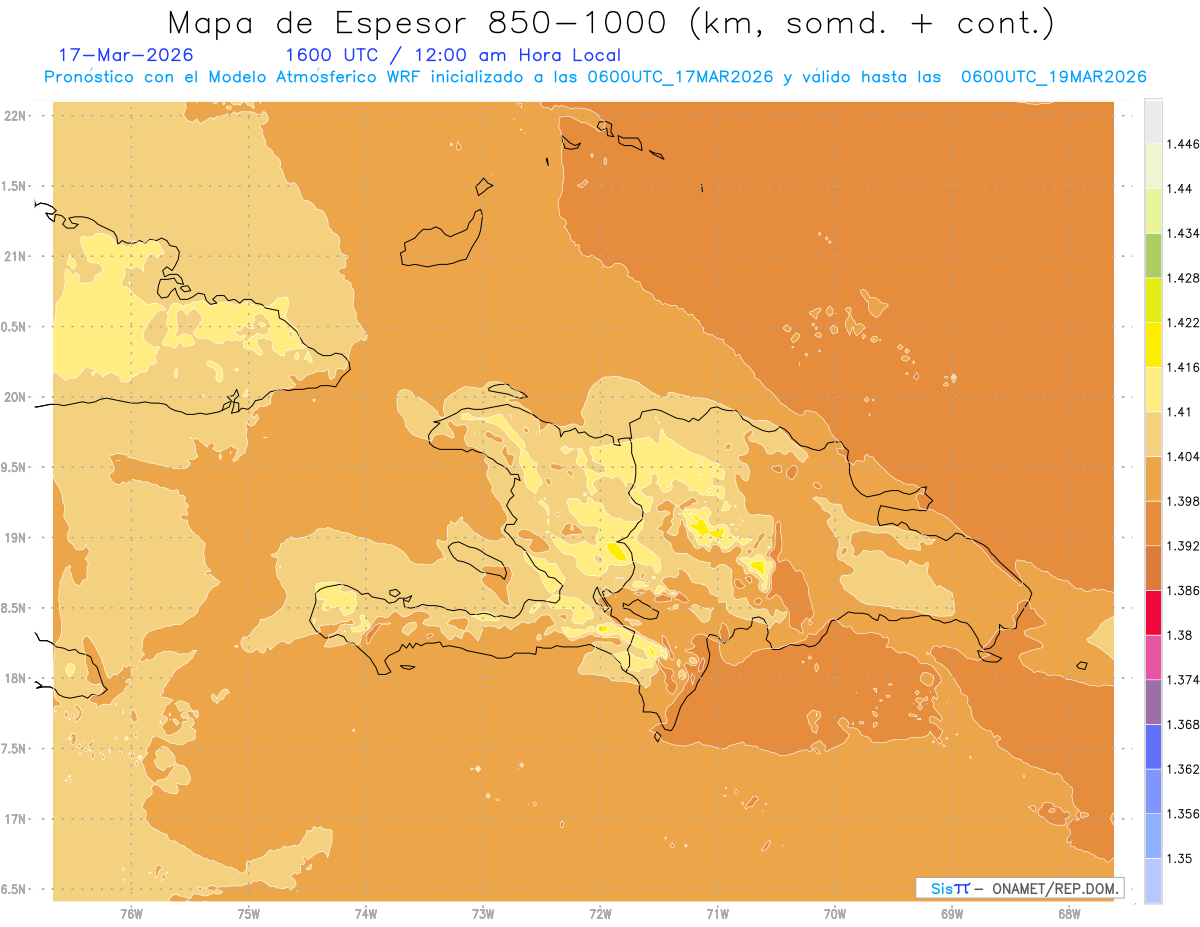Click the colorbar value "1.368"
The width and height of the screenshot is (1200, 927).
click(1184, 724)
